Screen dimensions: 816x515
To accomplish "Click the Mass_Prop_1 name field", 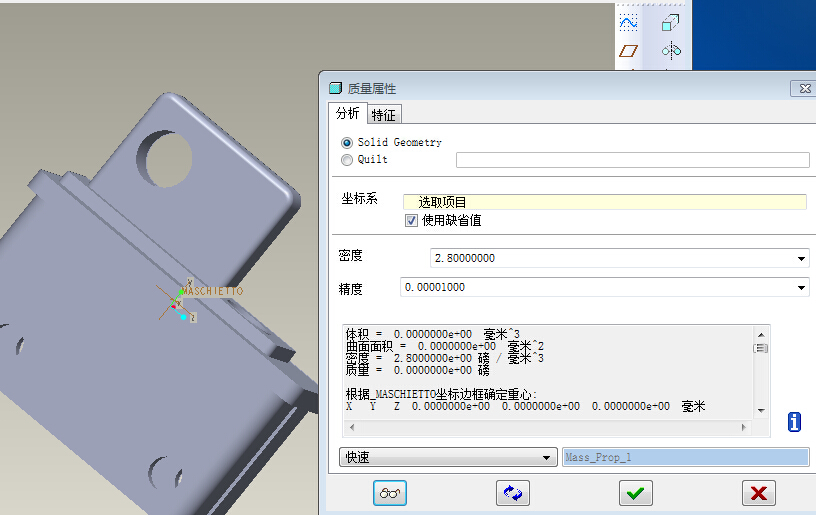I will [685, 457].
